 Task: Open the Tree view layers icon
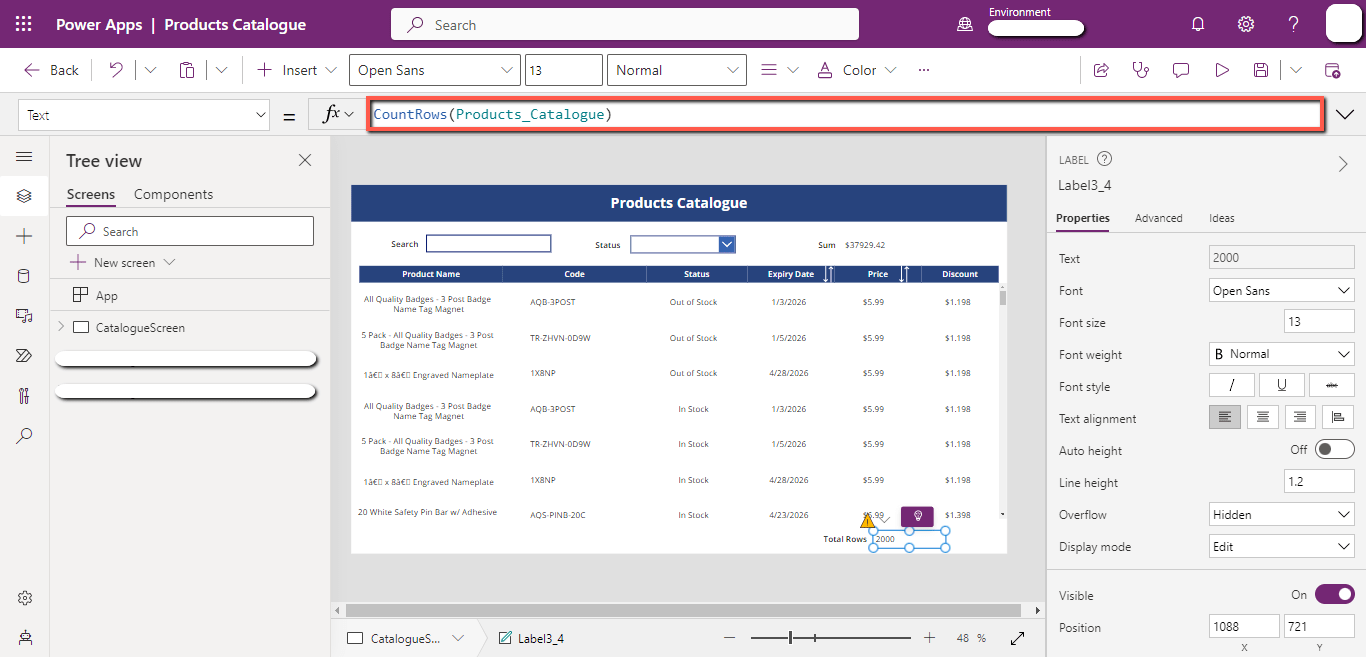tap(24, 195)
